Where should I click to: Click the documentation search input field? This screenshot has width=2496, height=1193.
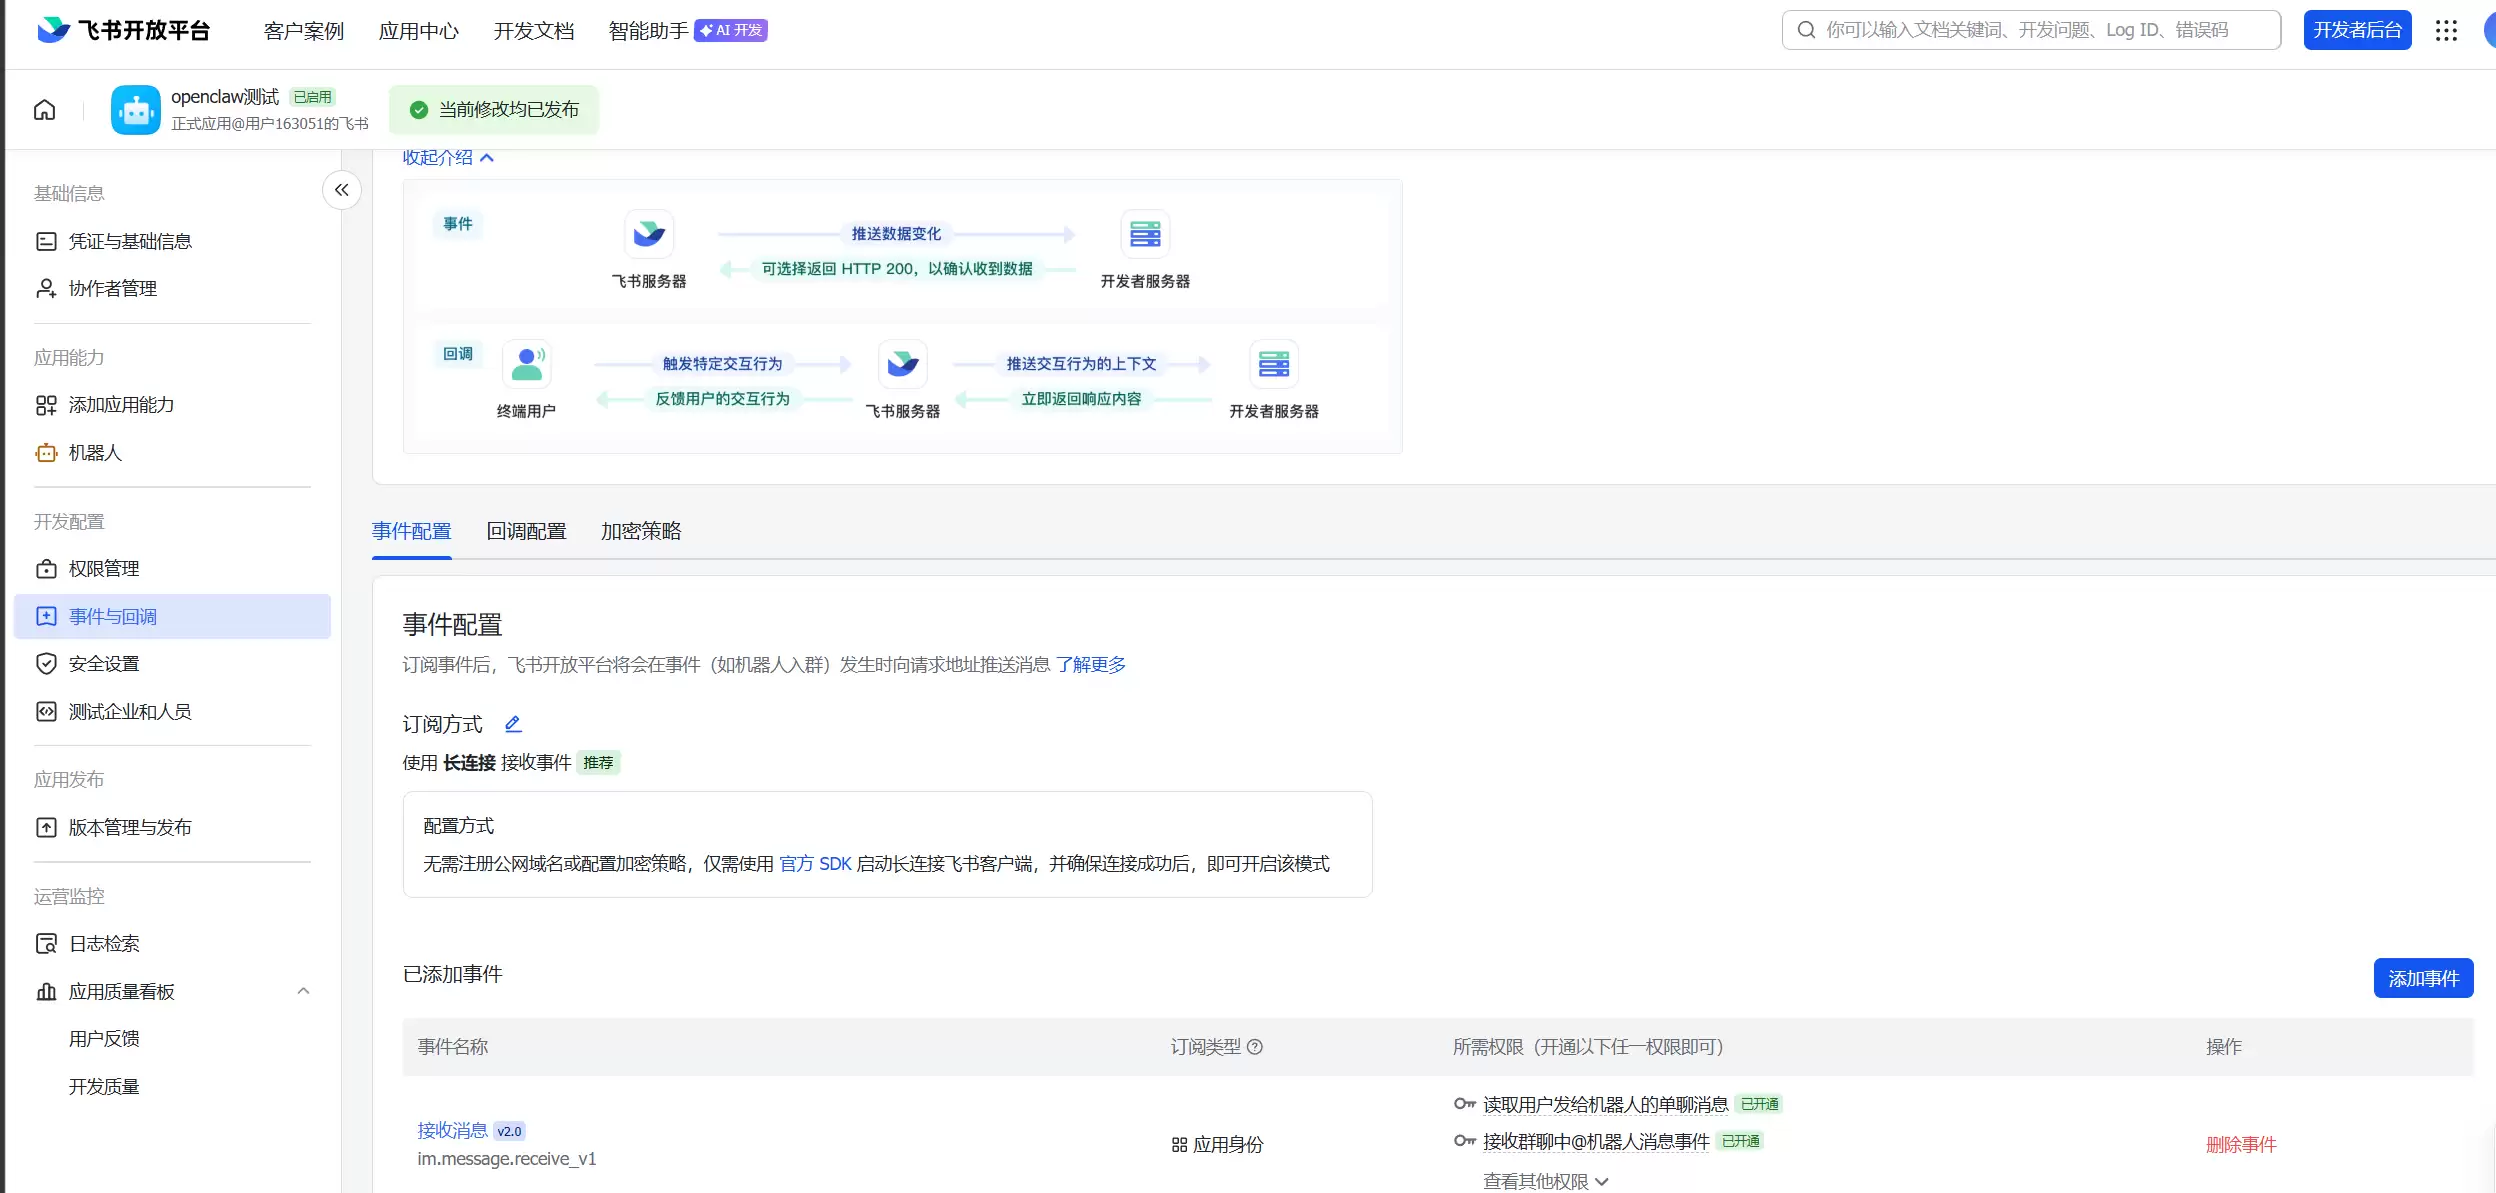[x=2030, y=30]
